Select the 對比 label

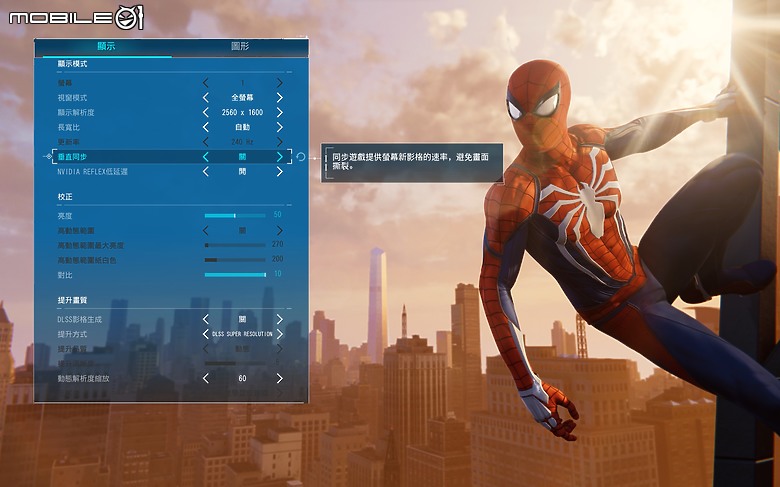point(65,275)
